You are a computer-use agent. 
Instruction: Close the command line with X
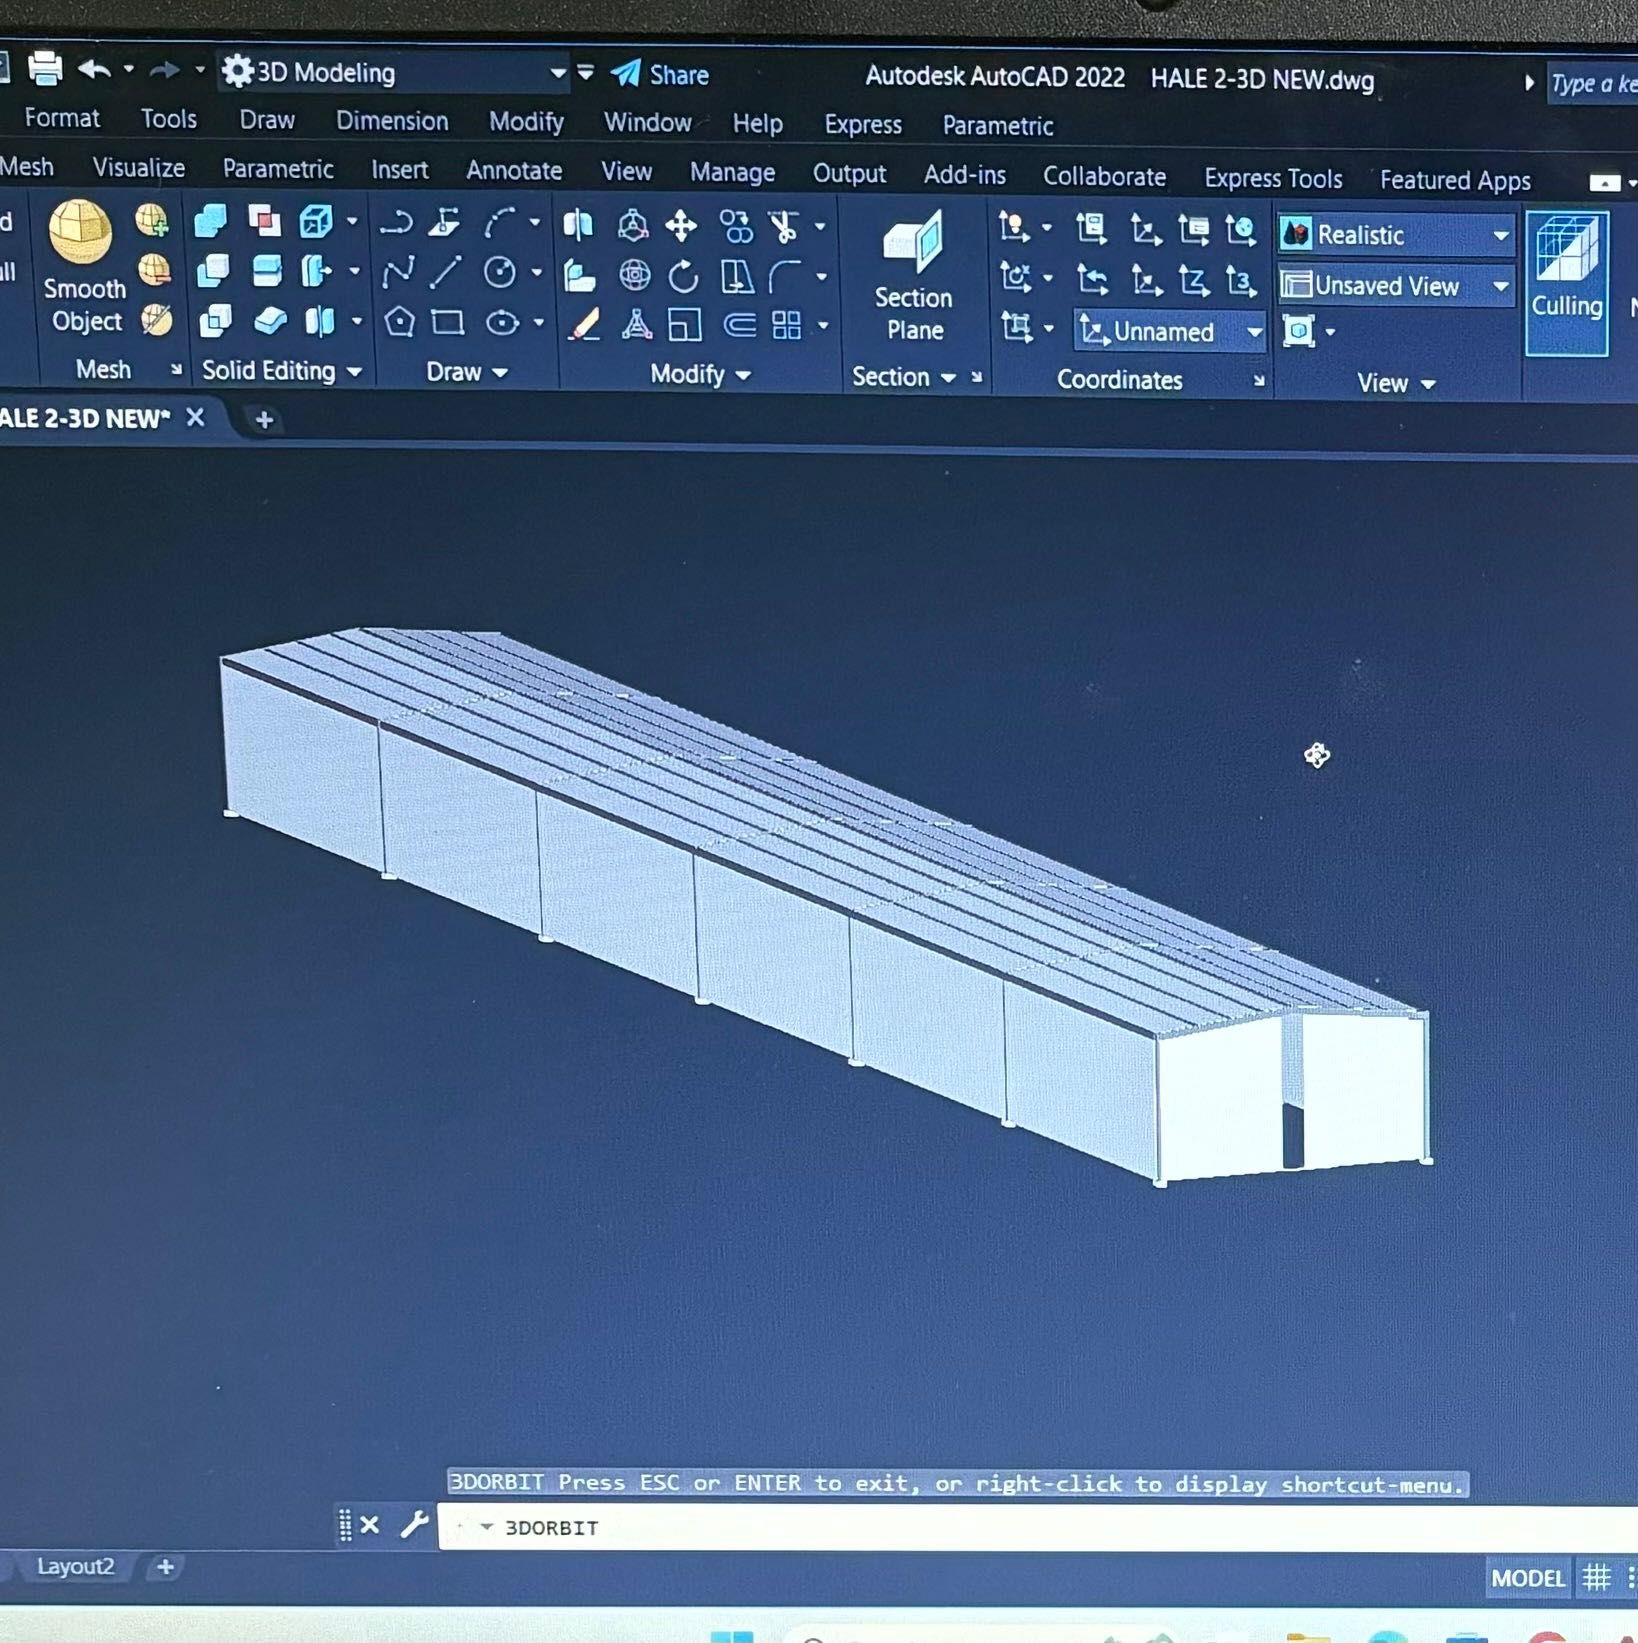click(x=369, y=1525)
